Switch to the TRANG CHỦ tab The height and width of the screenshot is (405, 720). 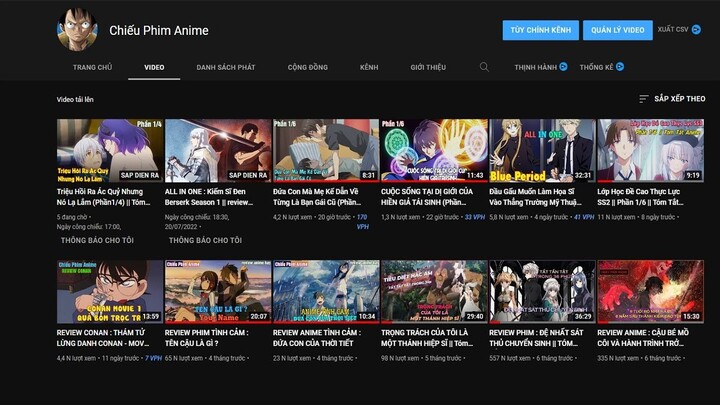[x=92, y=67]
